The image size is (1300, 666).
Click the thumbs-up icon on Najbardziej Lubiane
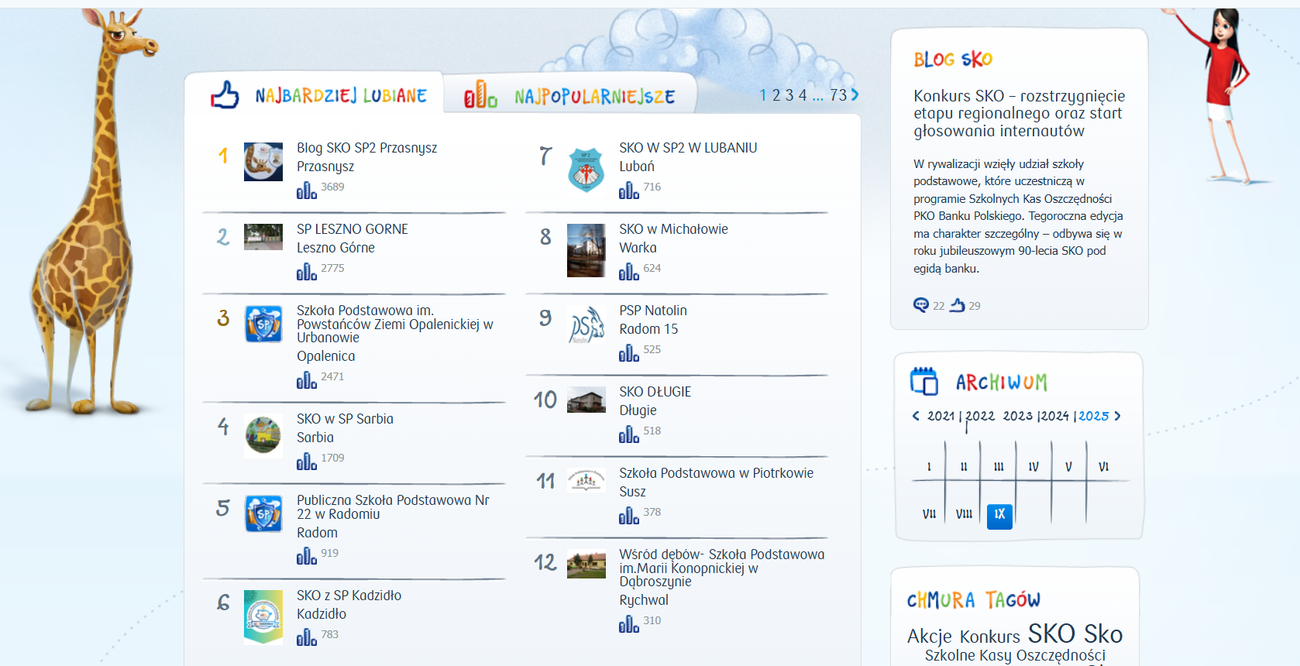point(225,96)
